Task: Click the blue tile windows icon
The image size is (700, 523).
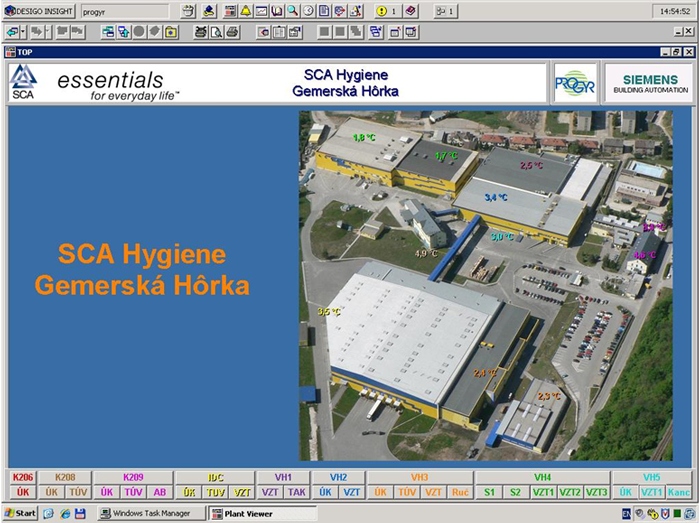Action: (x=376, y=32)
